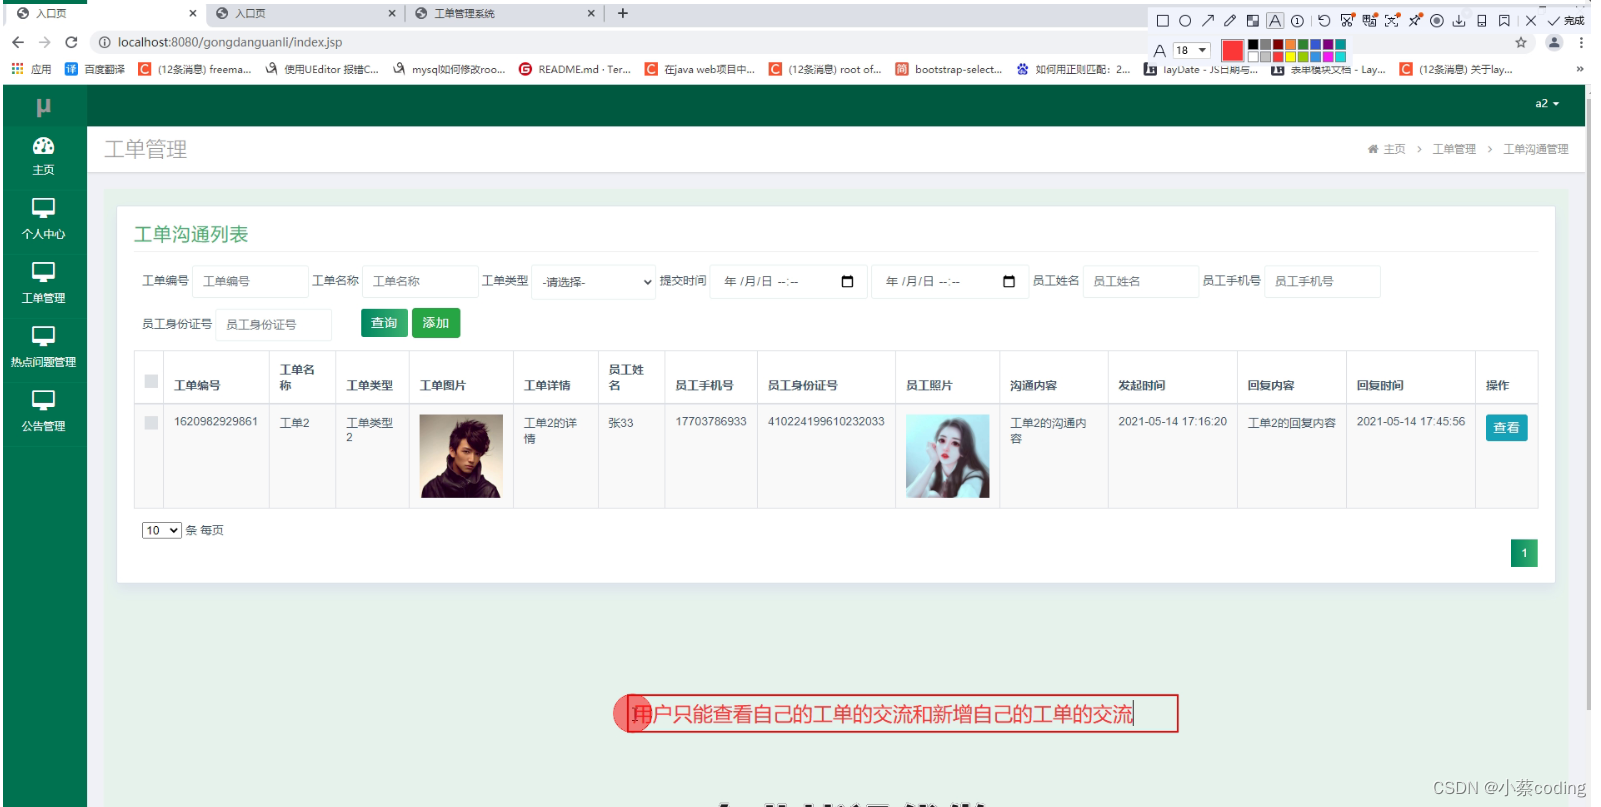Viewport: 1601px width, 807px height.
Task: Open the 10 条每页 page-size dropdown
Action: click(x=161, y=530)
